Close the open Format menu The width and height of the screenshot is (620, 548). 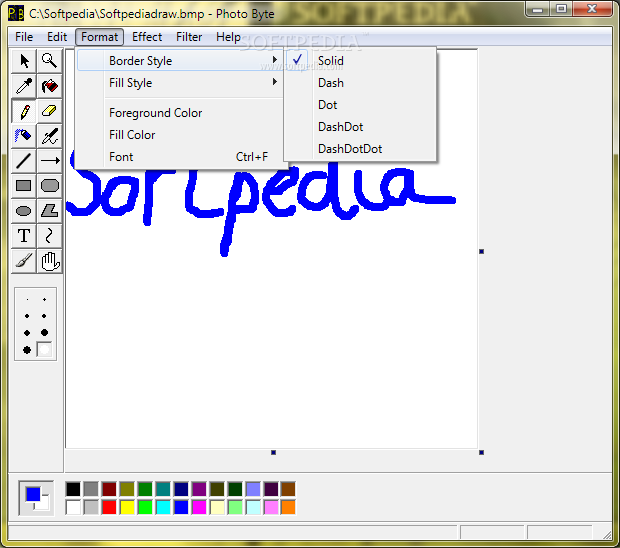pos(99,37)
